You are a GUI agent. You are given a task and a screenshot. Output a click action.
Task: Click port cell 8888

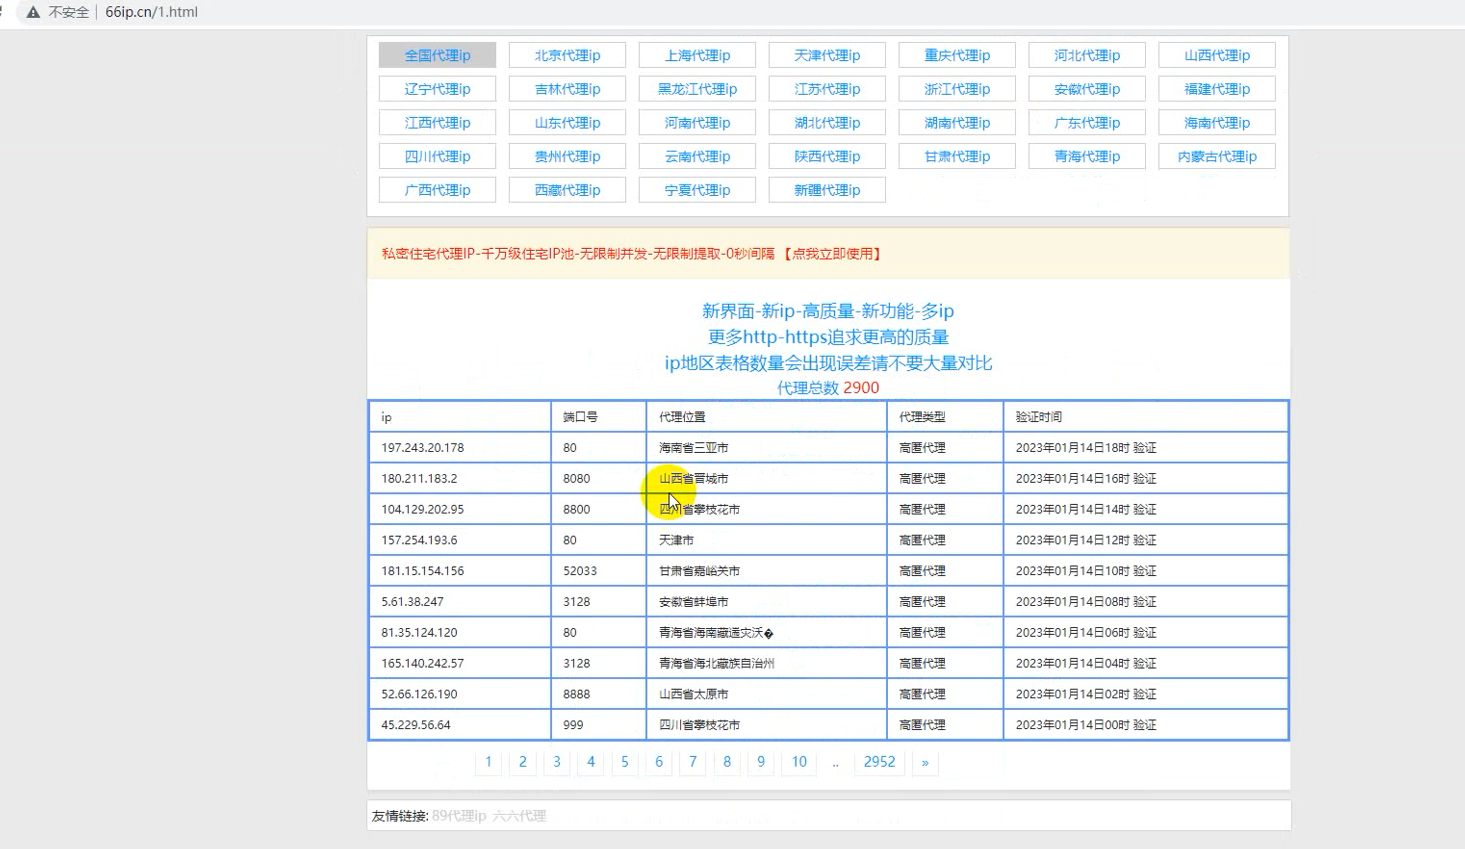pyautogui.click(x=599, y=694)
